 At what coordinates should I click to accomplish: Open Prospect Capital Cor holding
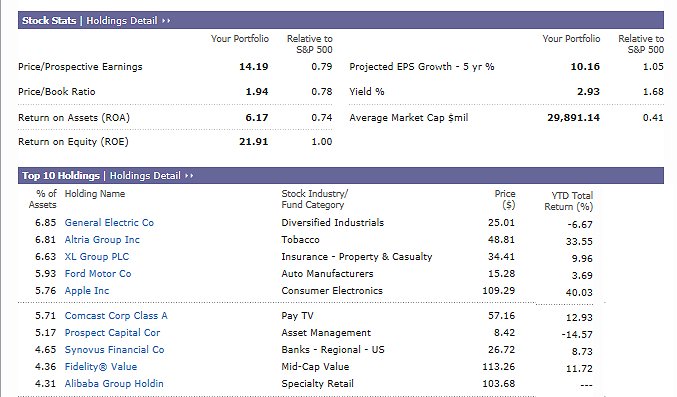tap(112, 333)
